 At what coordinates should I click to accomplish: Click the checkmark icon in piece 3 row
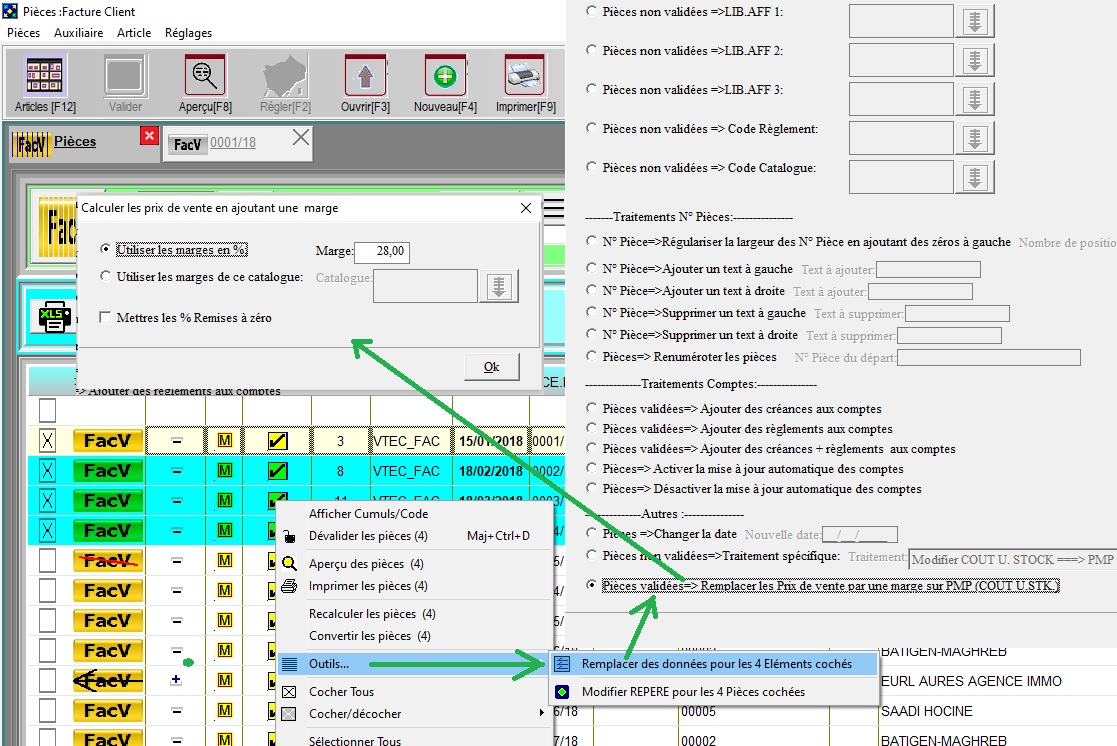click(277, 440)
